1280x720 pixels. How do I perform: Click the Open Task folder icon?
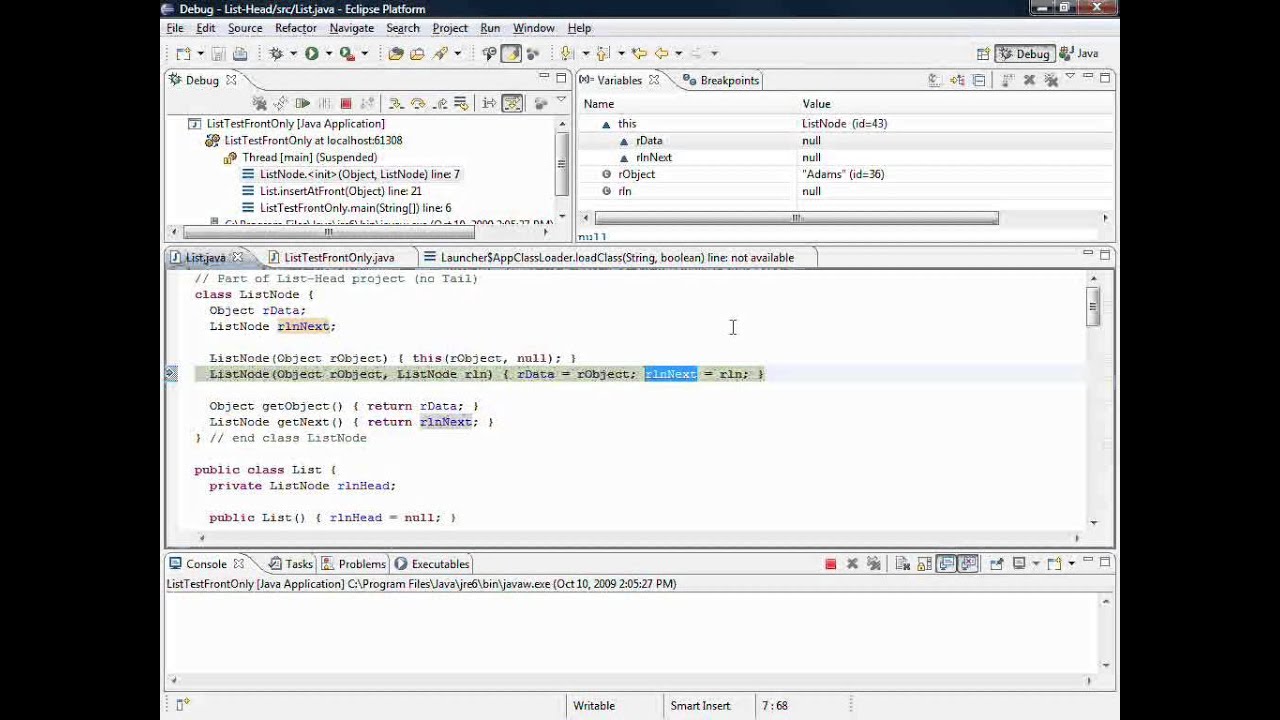point(417,53)
